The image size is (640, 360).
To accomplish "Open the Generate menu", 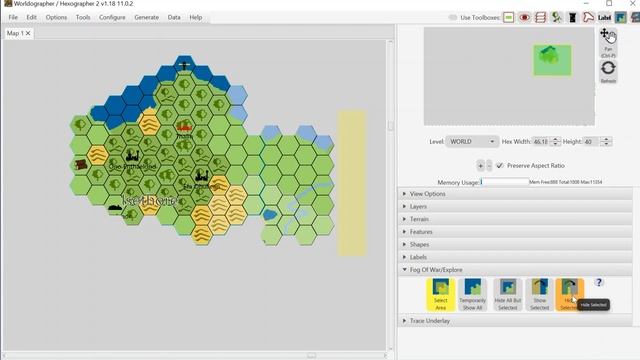I will pos(147,18).
